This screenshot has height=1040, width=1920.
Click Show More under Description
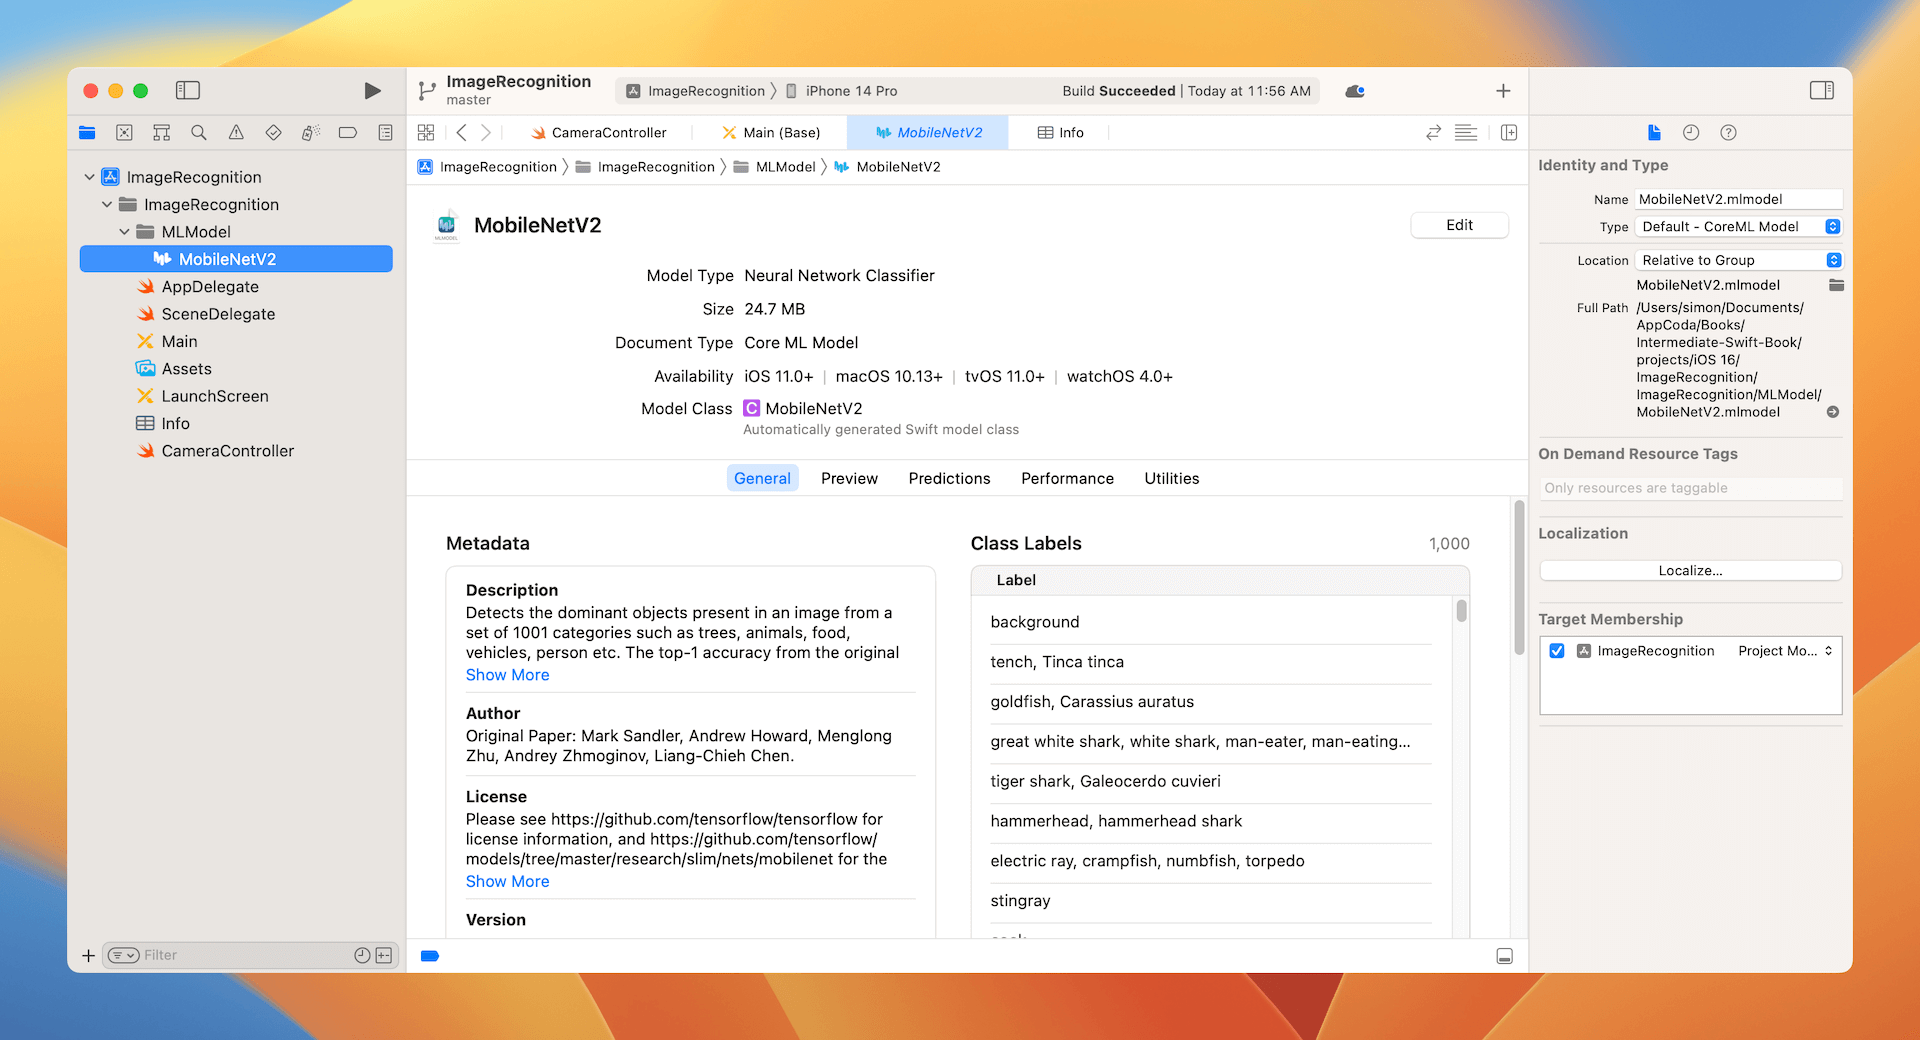507,675
